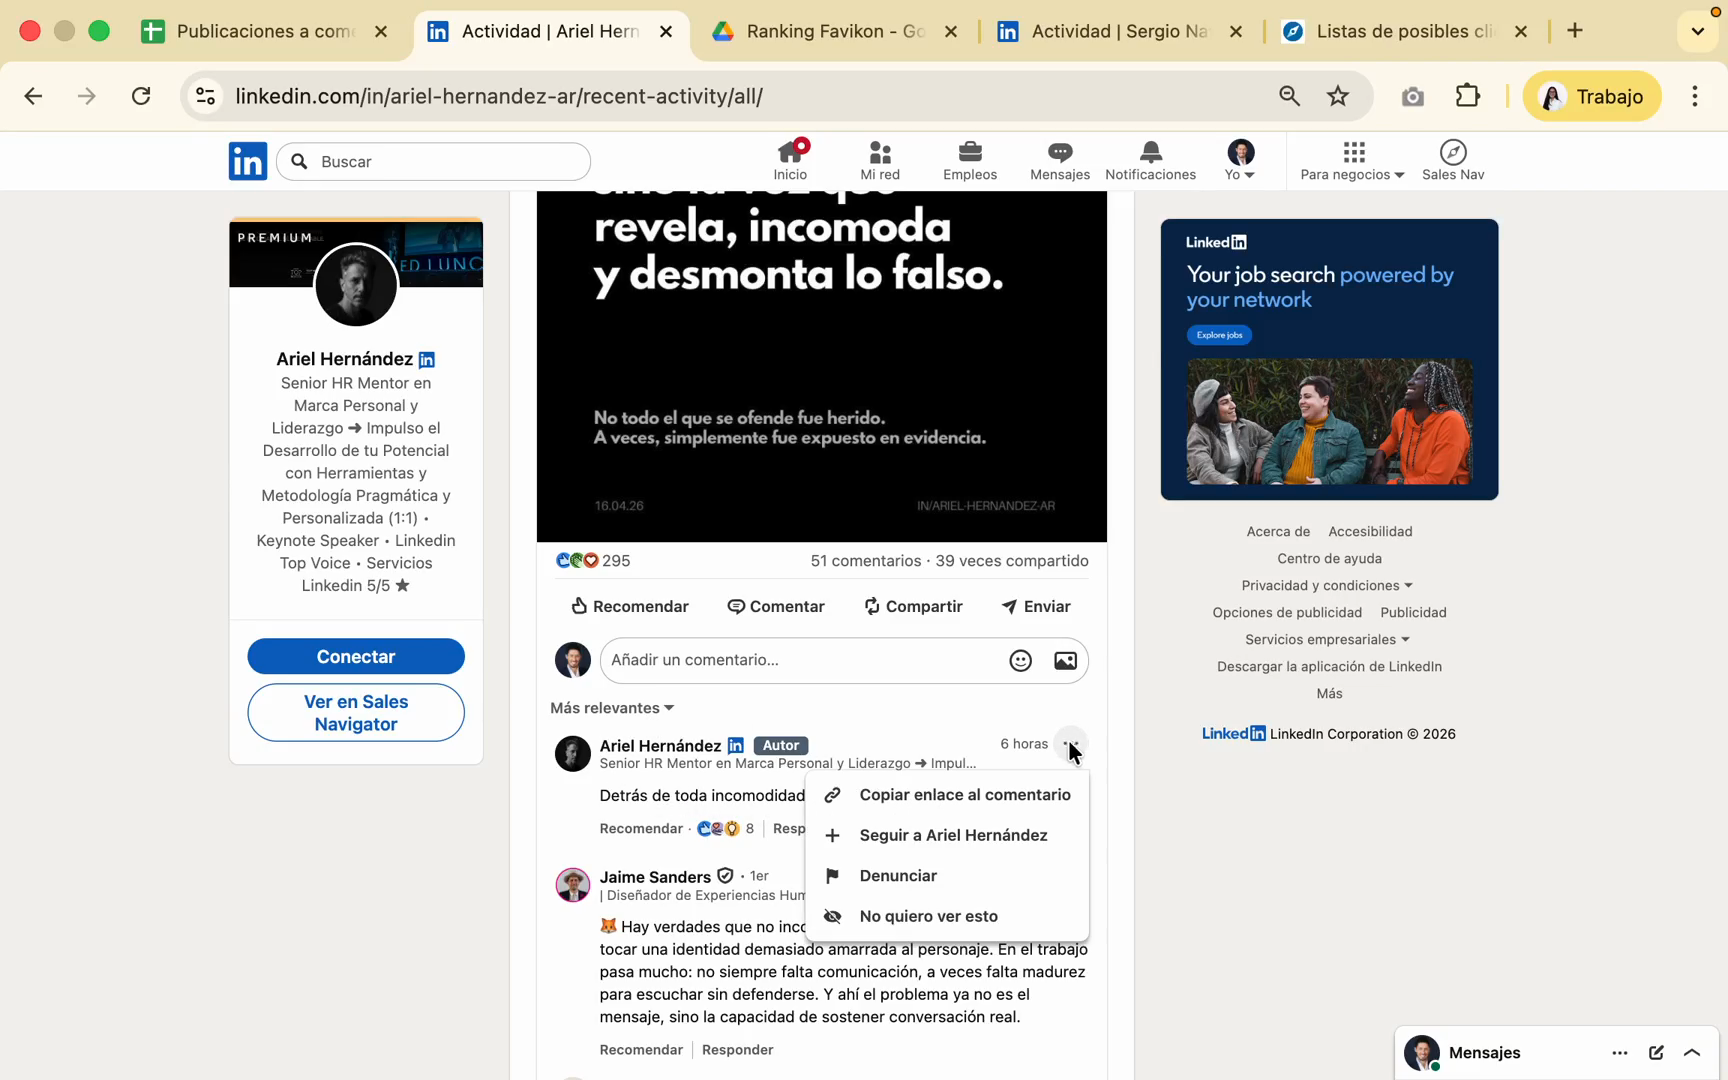Open the Para negocios dropdown
This screenshot has height=1080, width=1728.
point(1352,160)
